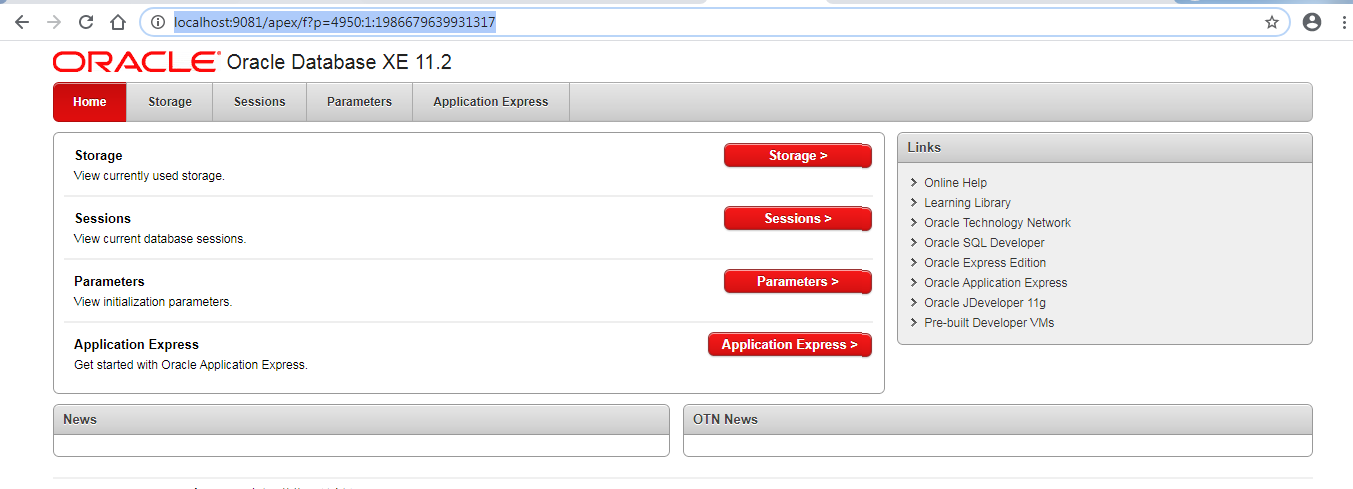The image size is (1353, 489).
Task: Open the Parameters tab
Action: tap(359, 102)
